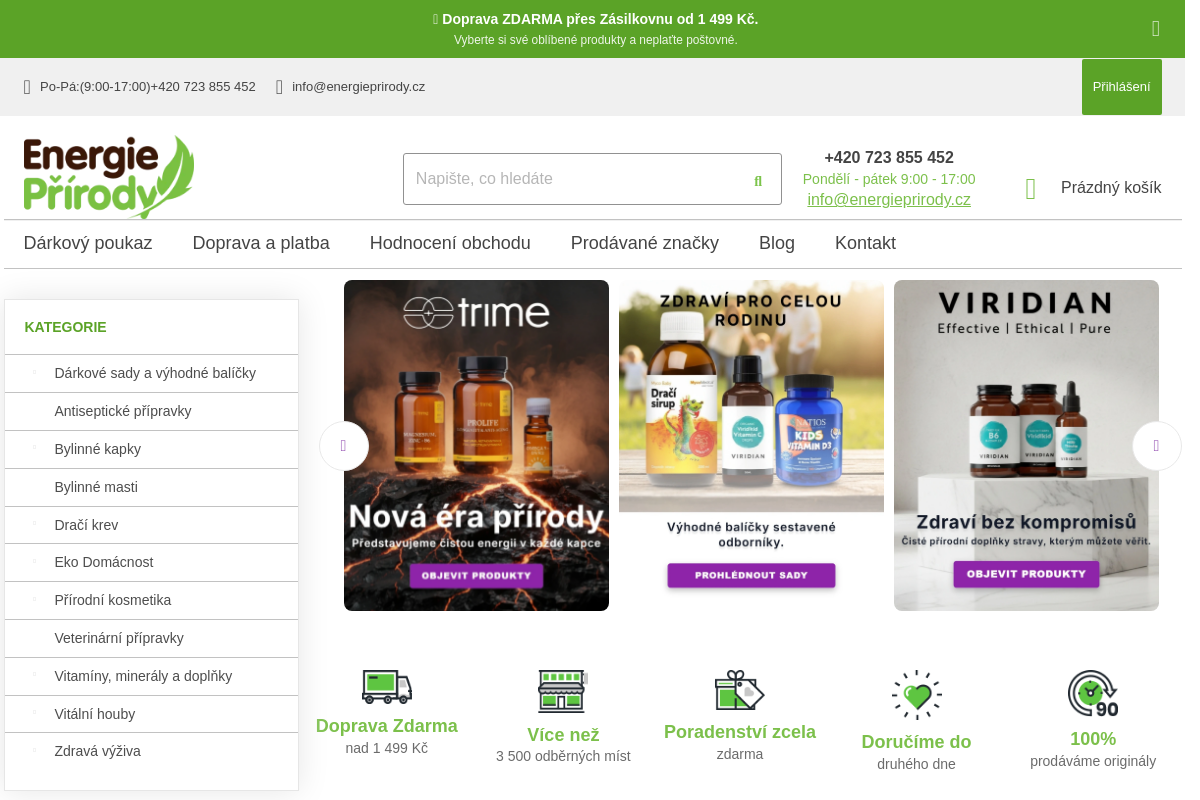1200x800 pixels.
Task: Click the Energie Přírody logo
Action: tap(108, 177)
